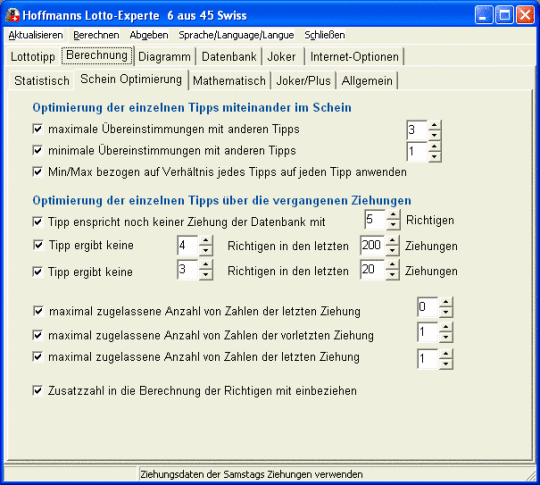Viewport: 540px width, 485px height.
Task: Click the Ziehungen field showing 200
Action: (373, 246)
